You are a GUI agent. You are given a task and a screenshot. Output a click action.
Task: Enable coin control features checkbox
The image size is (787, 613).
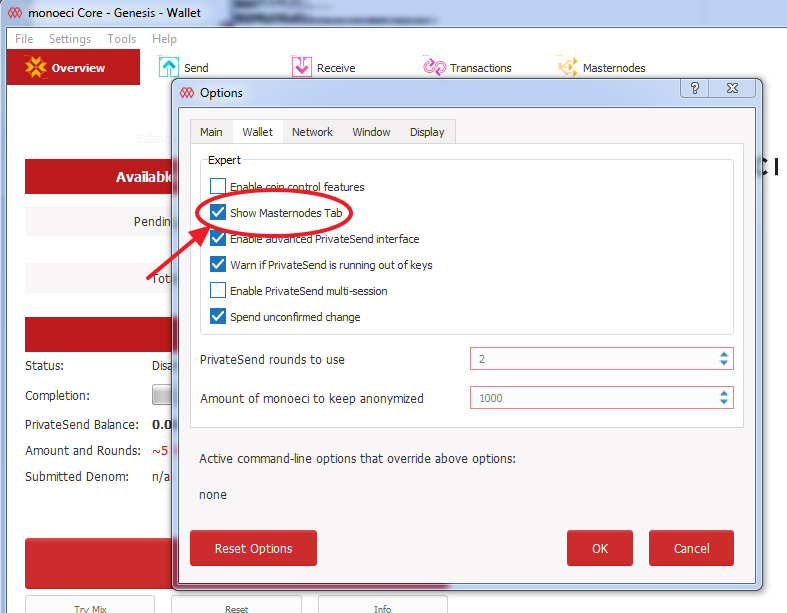[x=218, y=186]
